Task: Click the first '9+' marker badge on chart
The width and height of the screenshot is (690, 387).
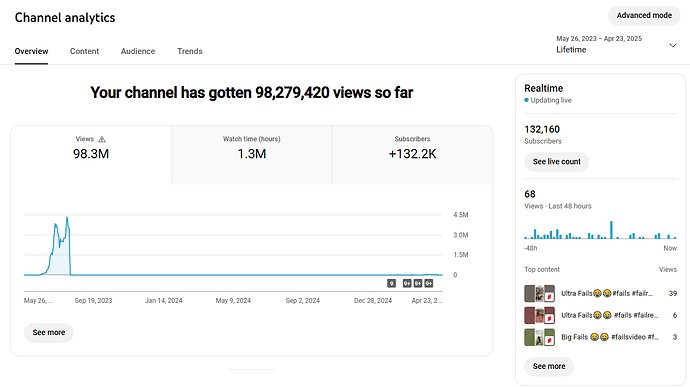Action: [407, 284]
